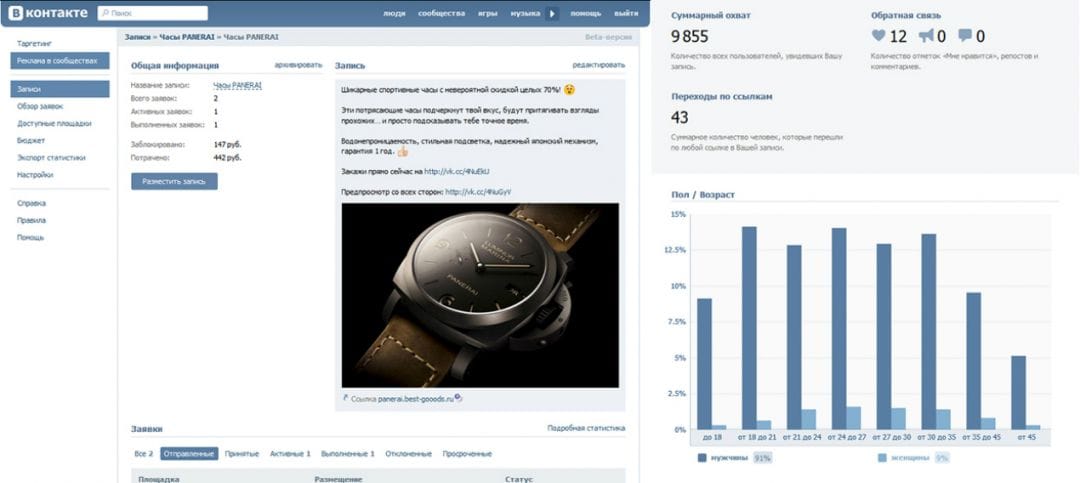Open link after Предпросмотр со всех сторон

[x=479, y=192]
